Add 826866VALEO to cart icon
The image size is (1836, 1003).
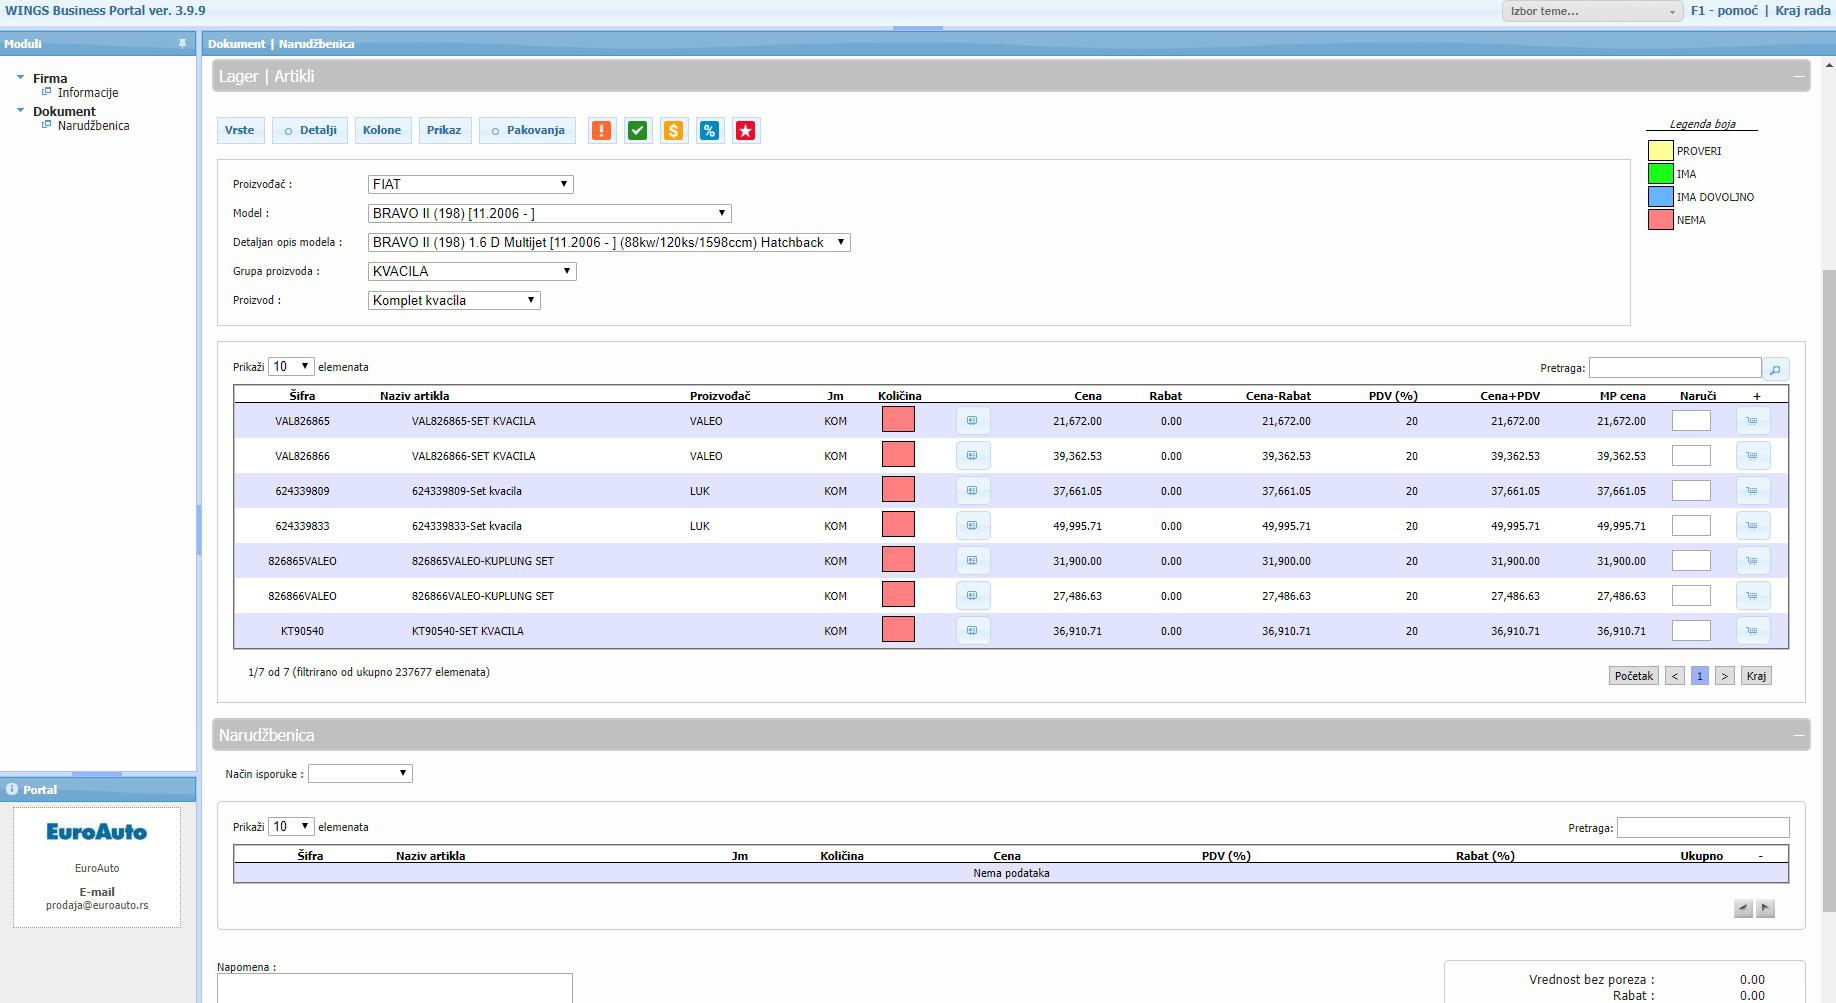pyautogui.click(x=1753, y=596)
